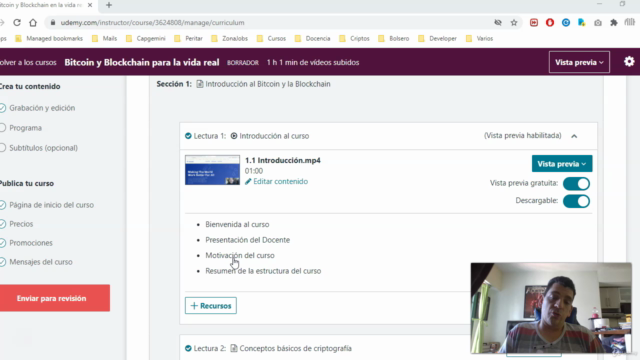640x360 pixels.
Task: Open the Capgemini bookmark folder
Action: click(x=146, y=38)
